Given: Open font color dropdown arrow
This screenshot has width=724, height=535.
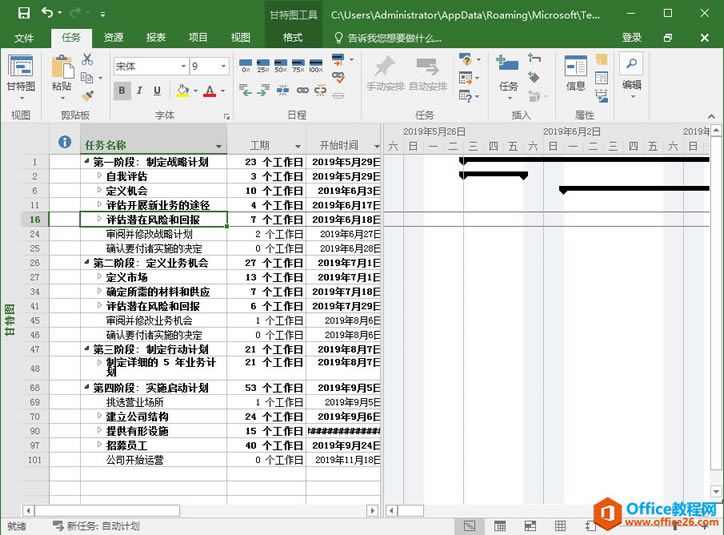Looking at the screenshot, I should (221, 91).
